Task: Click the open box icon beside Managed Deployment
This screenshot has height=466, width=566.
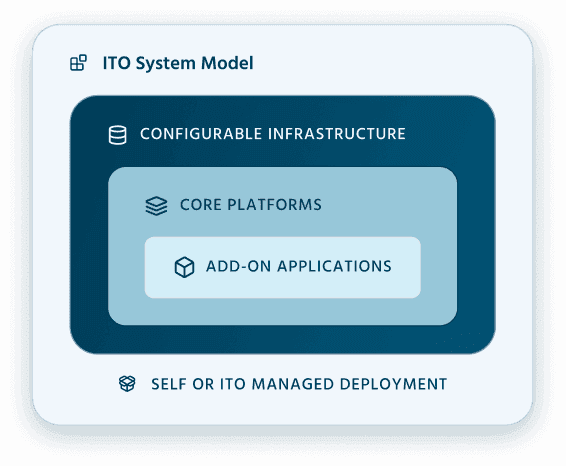Action: 127,384
